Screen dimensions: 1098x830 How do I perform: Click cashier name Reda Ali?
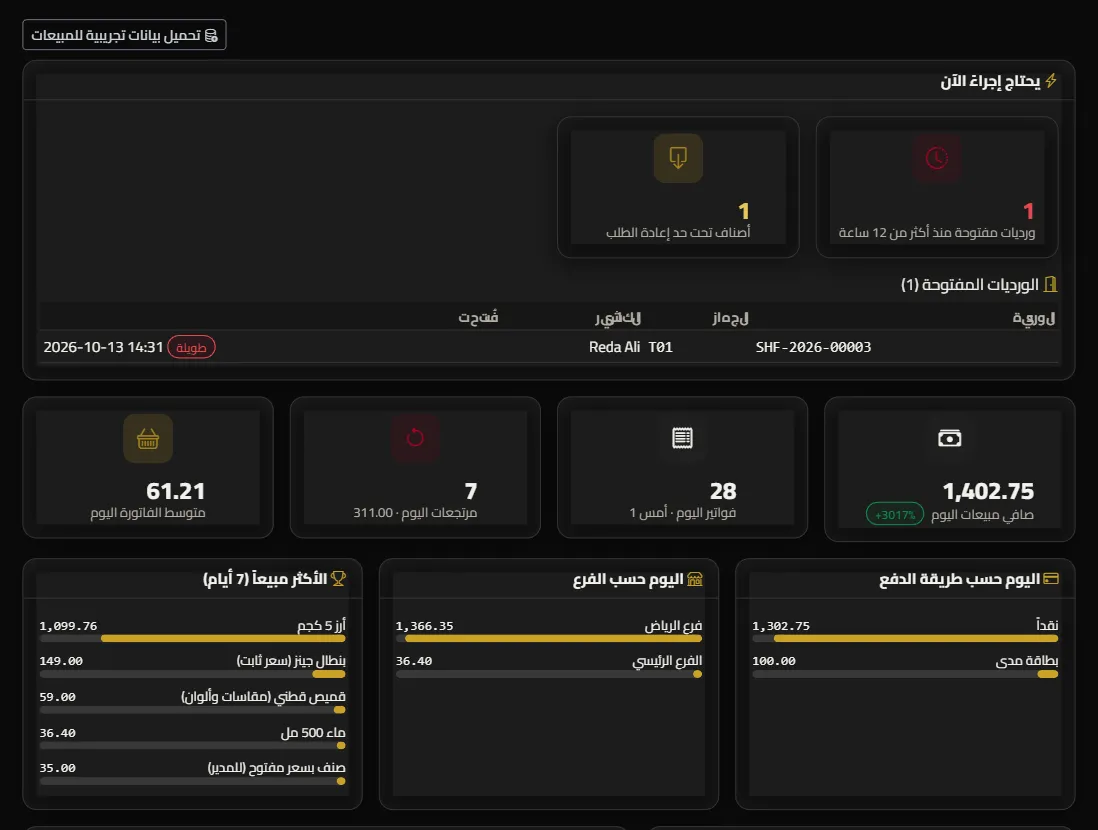(x=614, y=347)
